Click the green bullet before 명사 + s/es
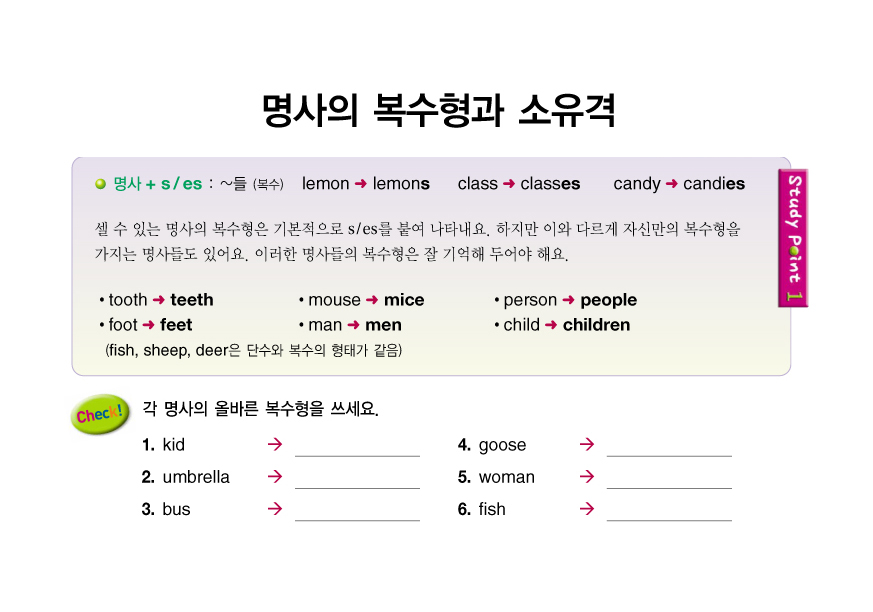Viewport: 873px width, 612px height. click(100, 184)
